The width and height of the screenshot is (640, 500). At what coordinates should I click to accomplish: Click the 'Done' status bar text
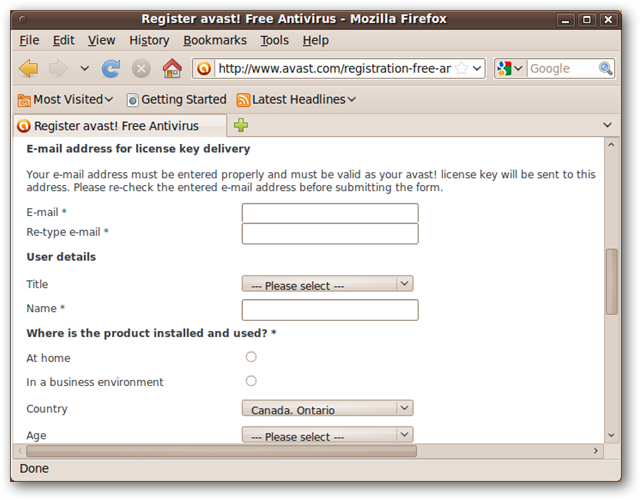pos(34,468)
